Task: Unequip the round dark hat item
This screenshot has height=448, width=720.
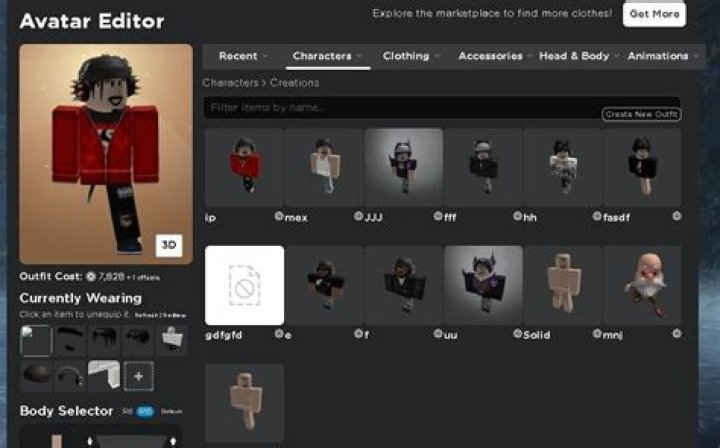Action: point(36,376)
